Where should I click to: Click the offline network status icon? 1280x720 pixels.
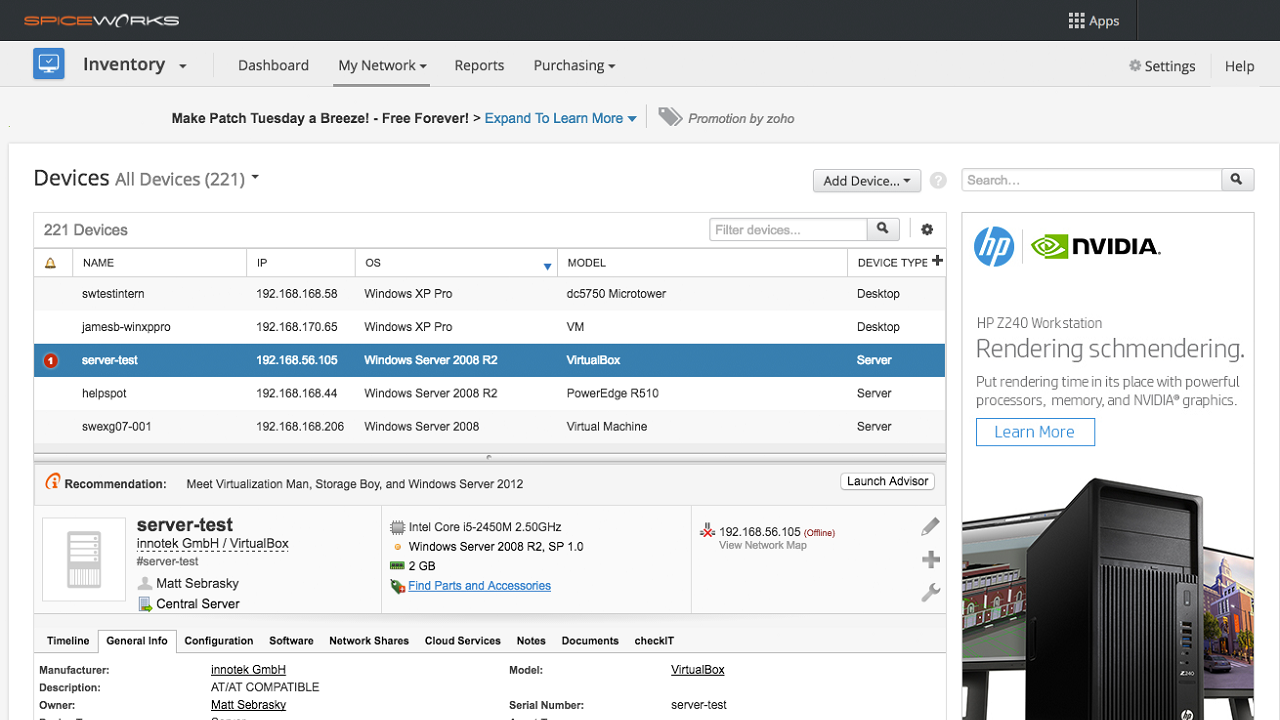pos(708,531)
